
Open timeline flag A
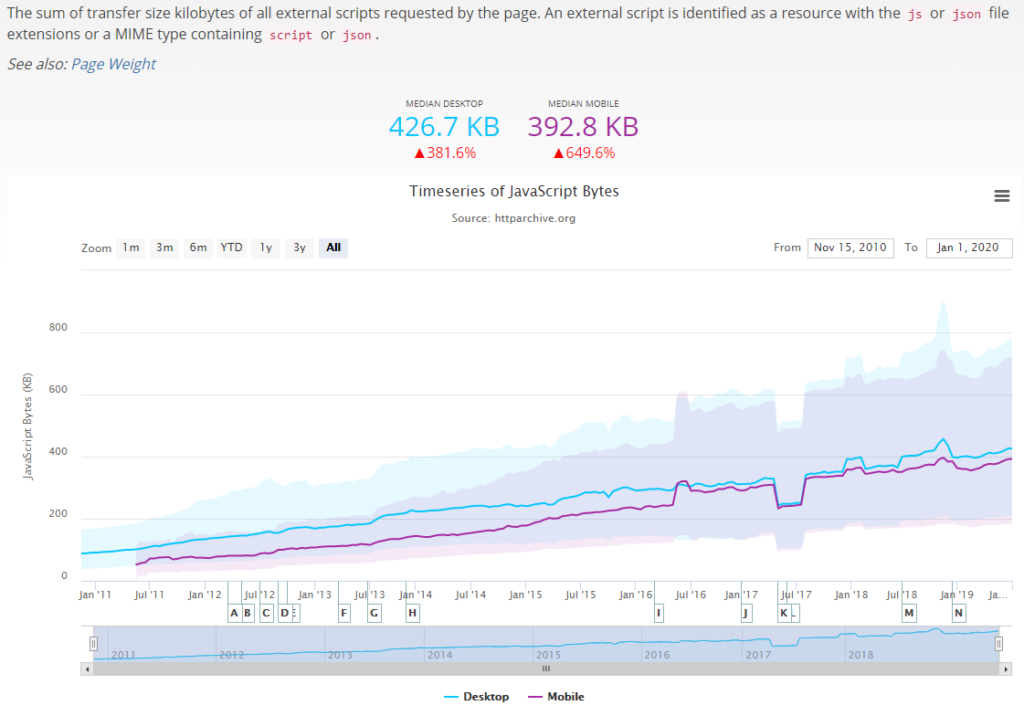click(x=234, y=613)
